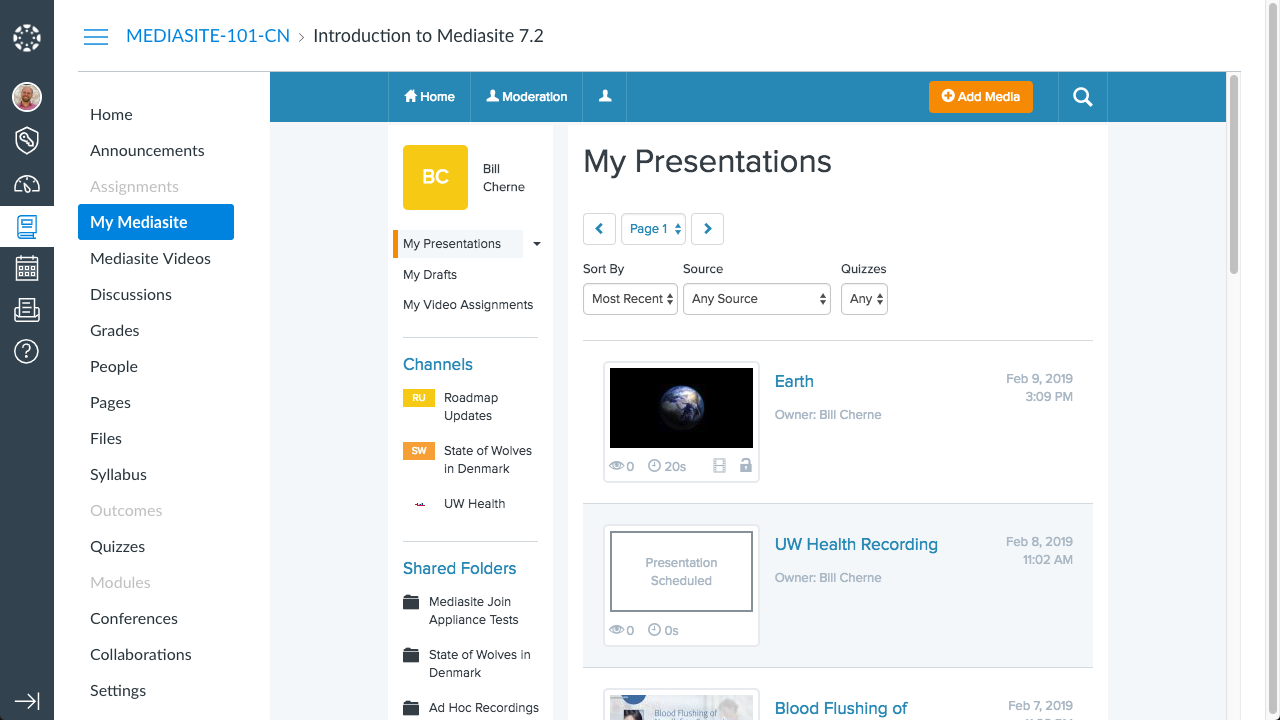Open the Courses book icon
Image resolution: width=1280 pixels, height=720 pixels.
[27, 227]
